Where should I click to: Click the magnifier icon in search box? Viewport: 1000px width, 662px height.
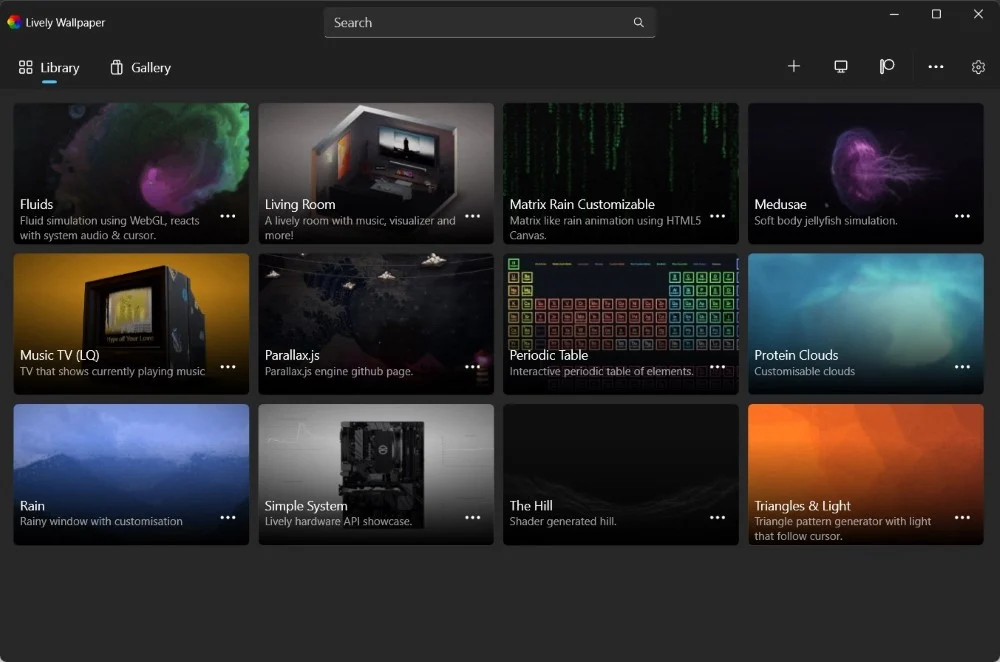639,23
